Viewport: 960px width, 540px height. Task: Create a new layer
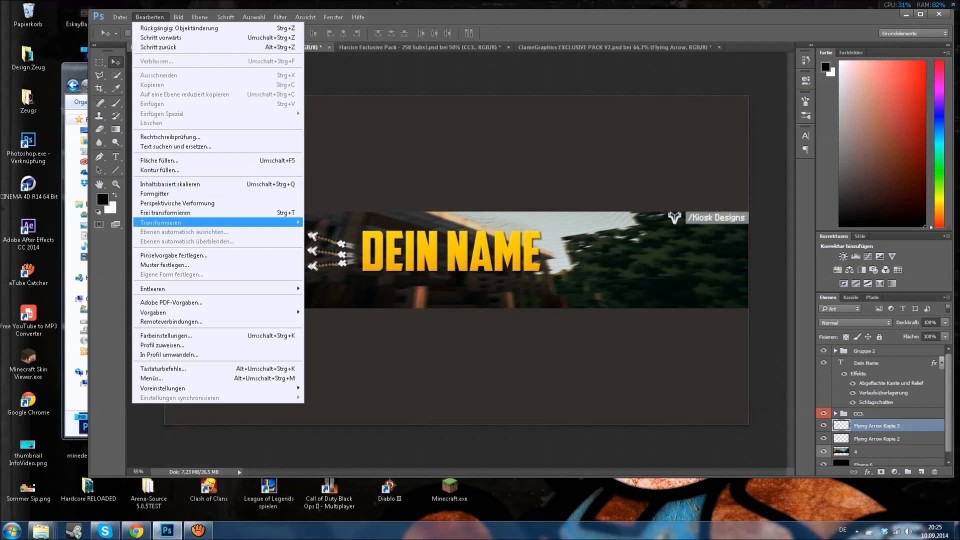coord(921,472)
